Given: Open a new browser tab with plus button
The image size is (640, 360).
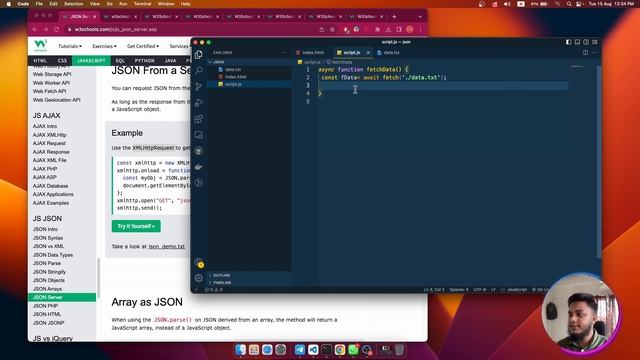Looking at the screenshot, I should click(394, 17).
